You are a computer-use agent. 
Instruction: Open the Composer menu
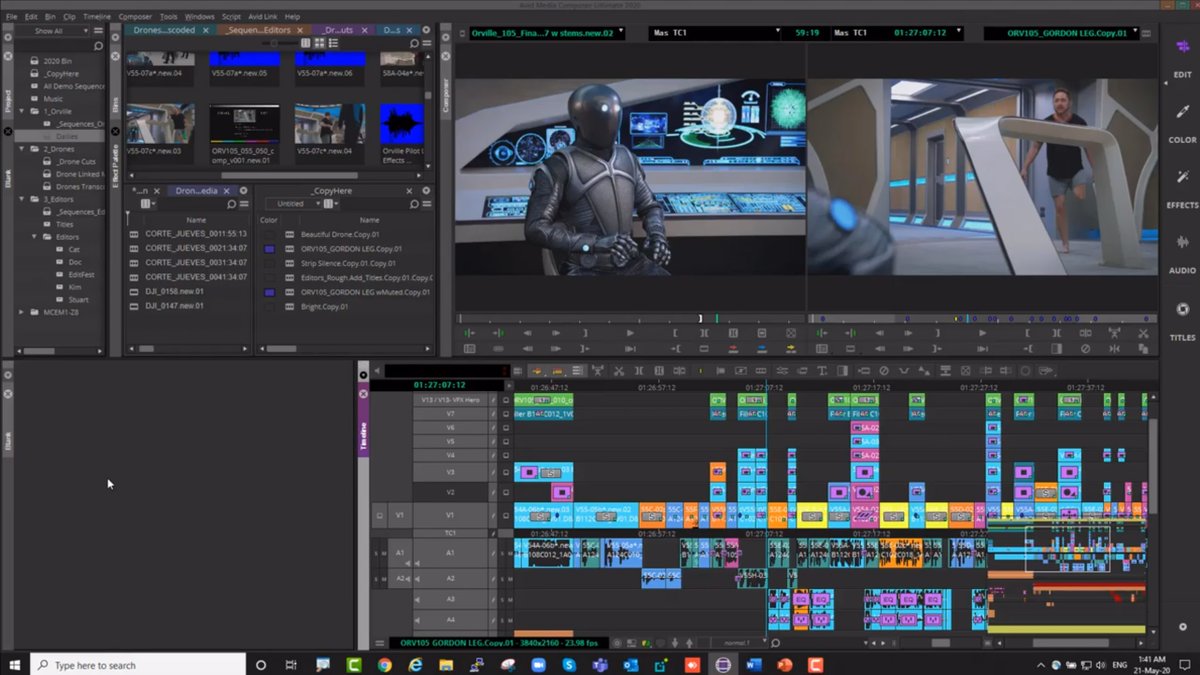point(135,17)
